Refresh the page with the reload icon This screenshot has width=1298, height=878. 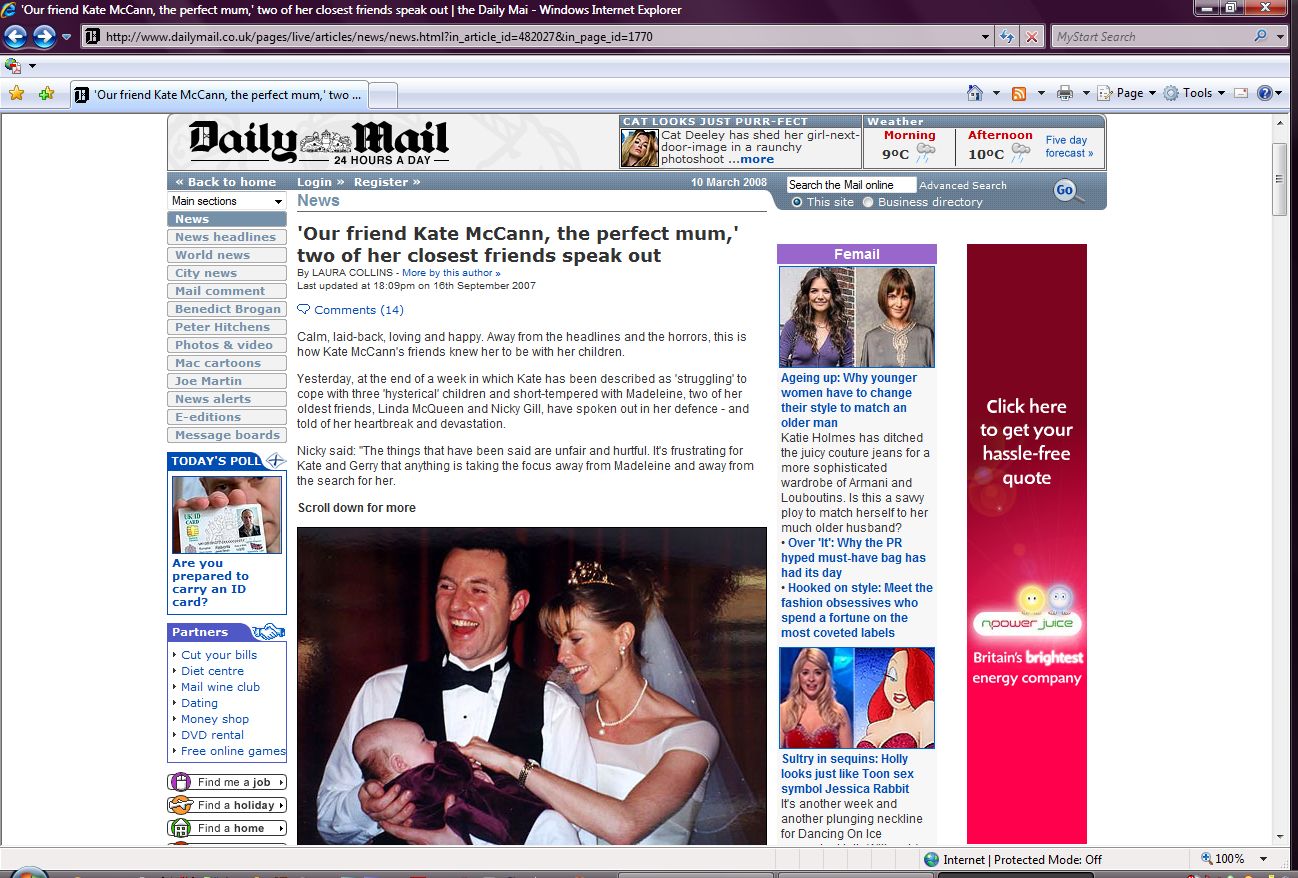1007,37
